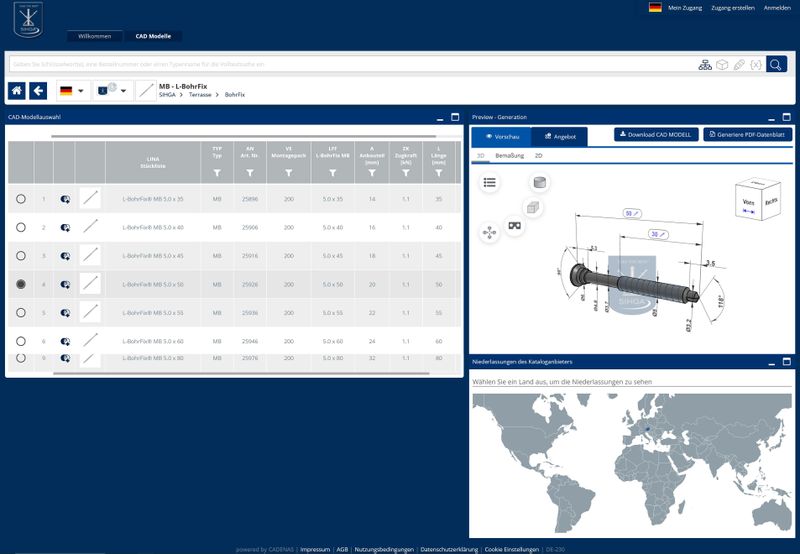Go back with the left arrow button

click(x=38, y=91)
